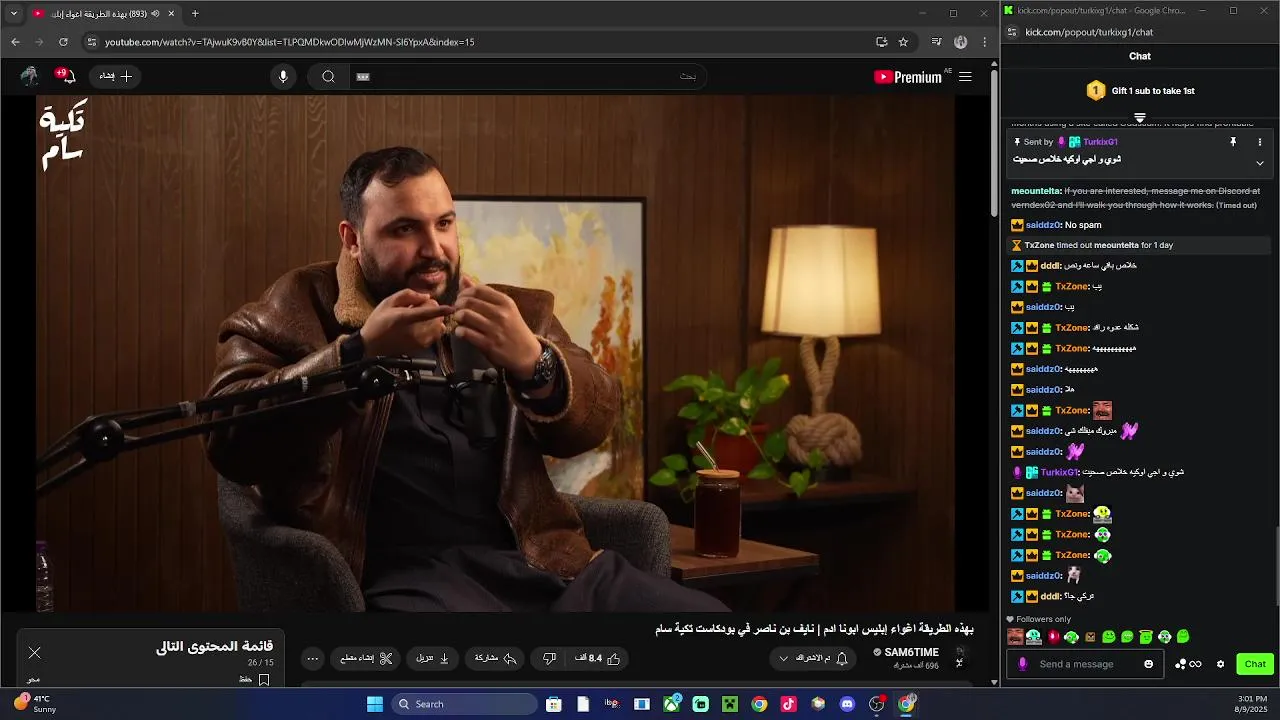
Task: Open install app icon in address bar
Action: pos(881,42)
